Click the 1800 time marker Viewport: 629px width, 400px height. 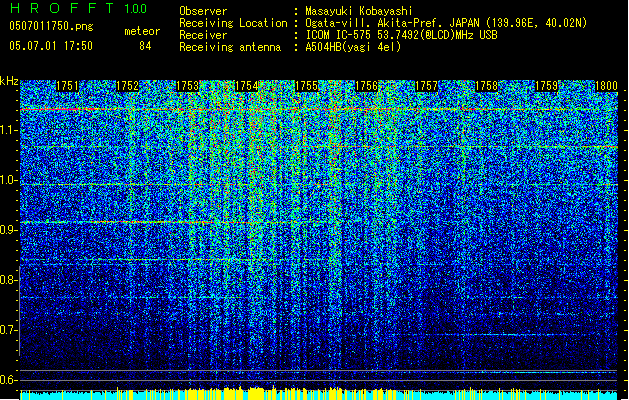coord(606,86)
